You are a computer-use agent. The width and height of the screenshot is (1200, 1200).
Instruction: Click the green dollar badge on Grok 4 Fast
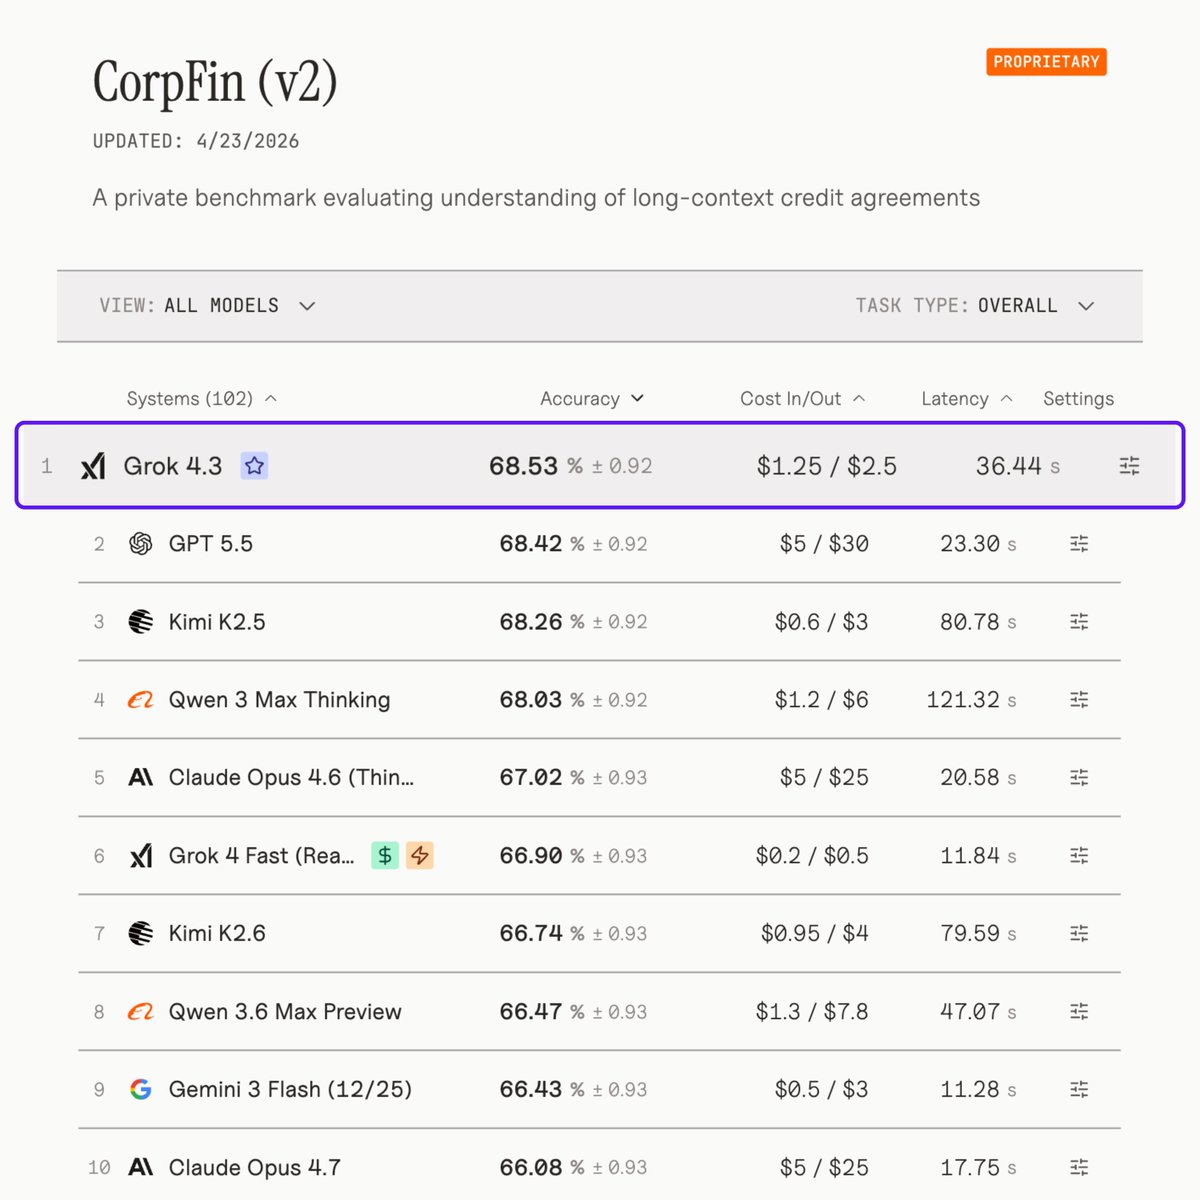click(x=385, y=855)
